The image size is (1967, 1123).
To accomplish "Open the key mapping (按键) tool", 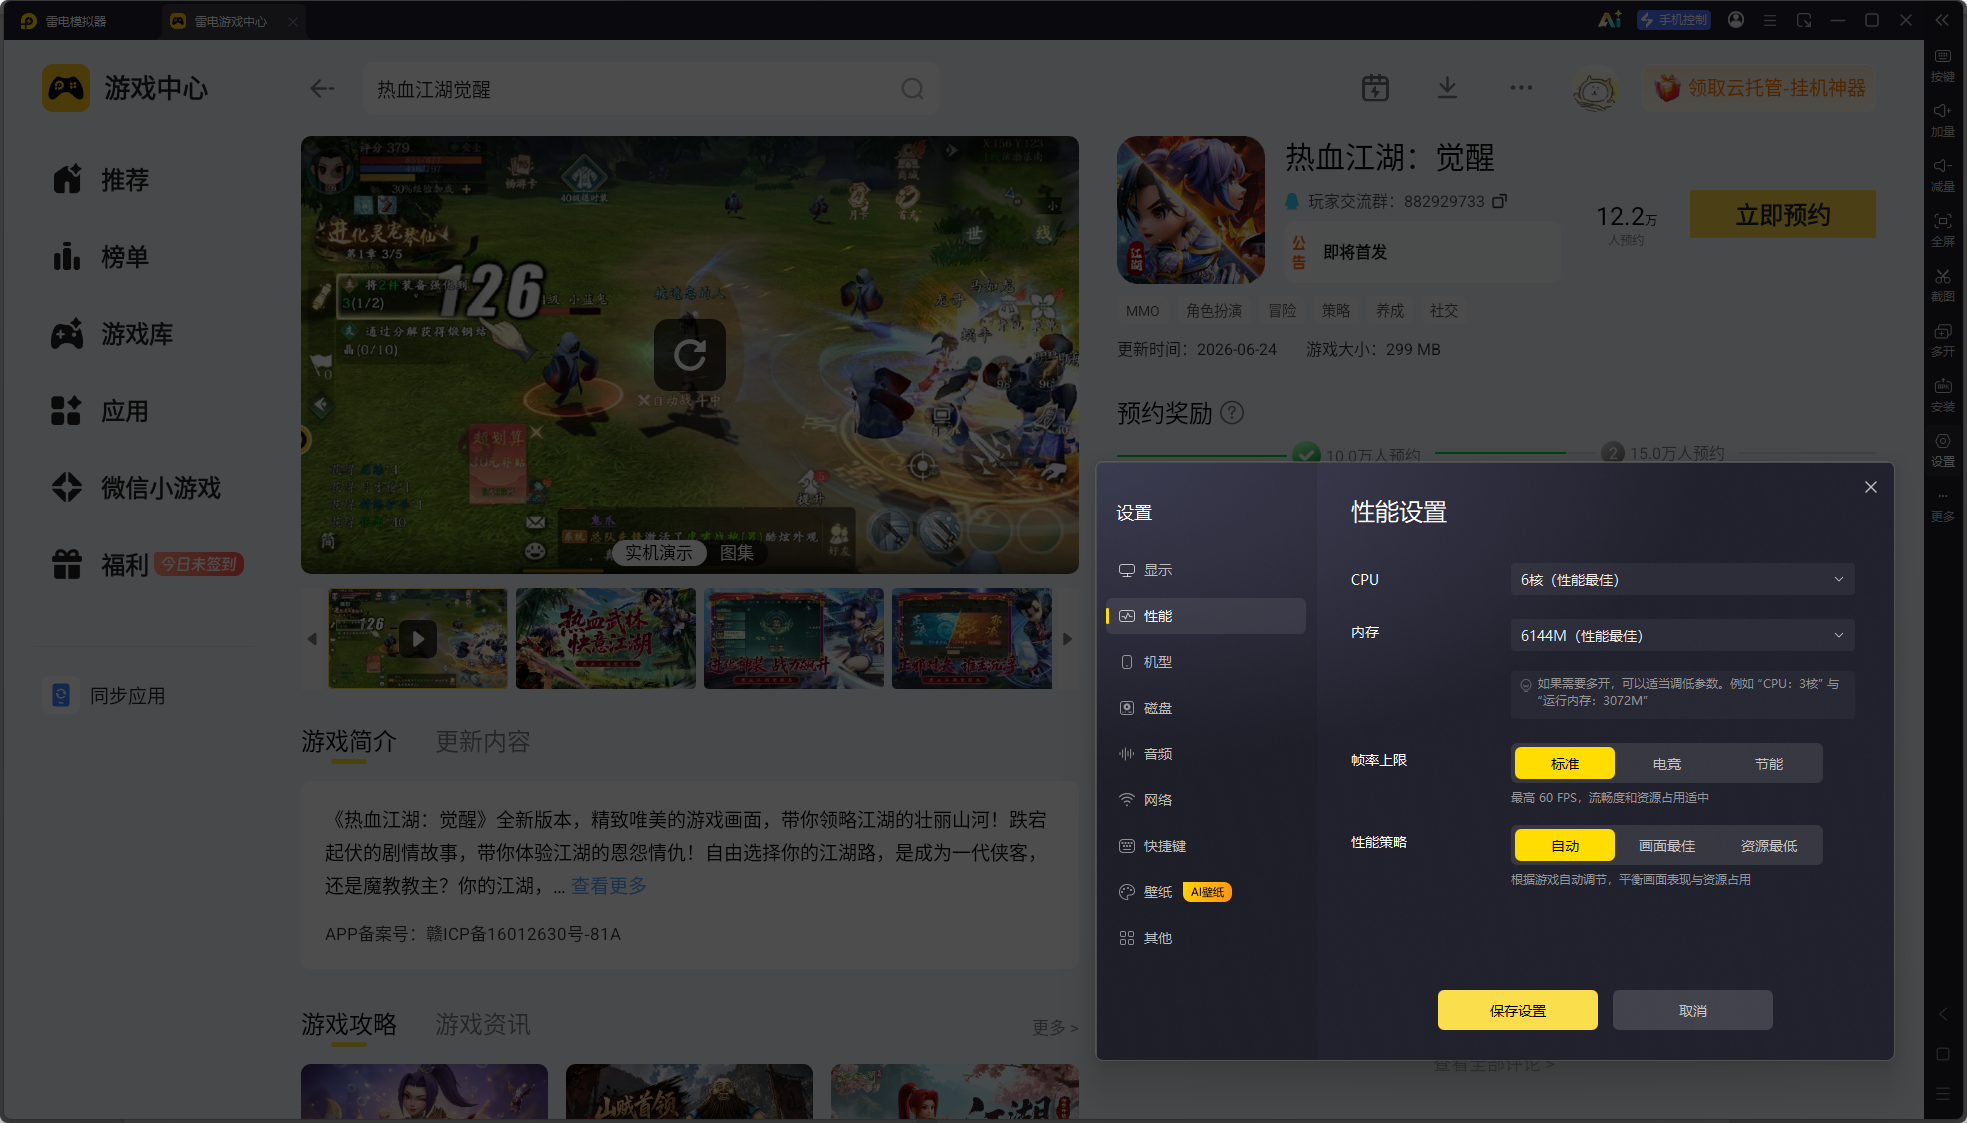I will coord(1942,64).
